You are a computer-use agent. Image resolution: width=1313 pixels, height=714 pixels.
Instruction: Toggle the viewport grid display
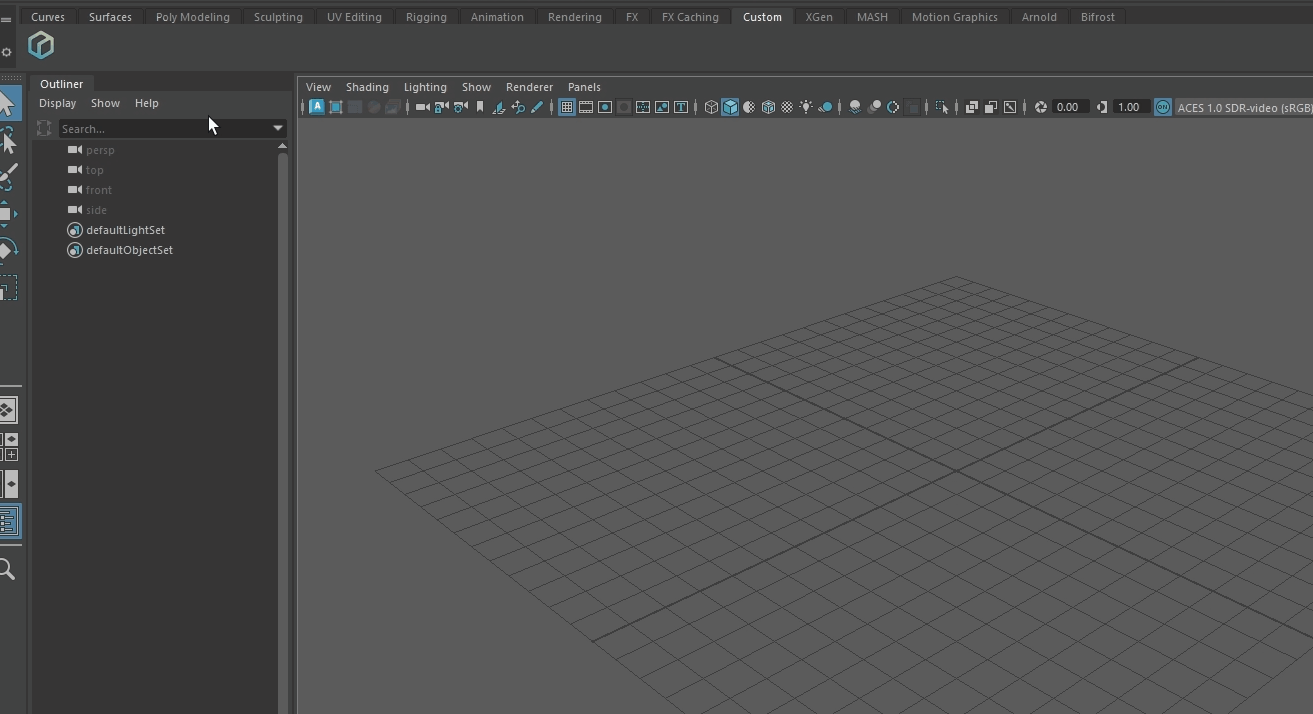click(566, 107)
